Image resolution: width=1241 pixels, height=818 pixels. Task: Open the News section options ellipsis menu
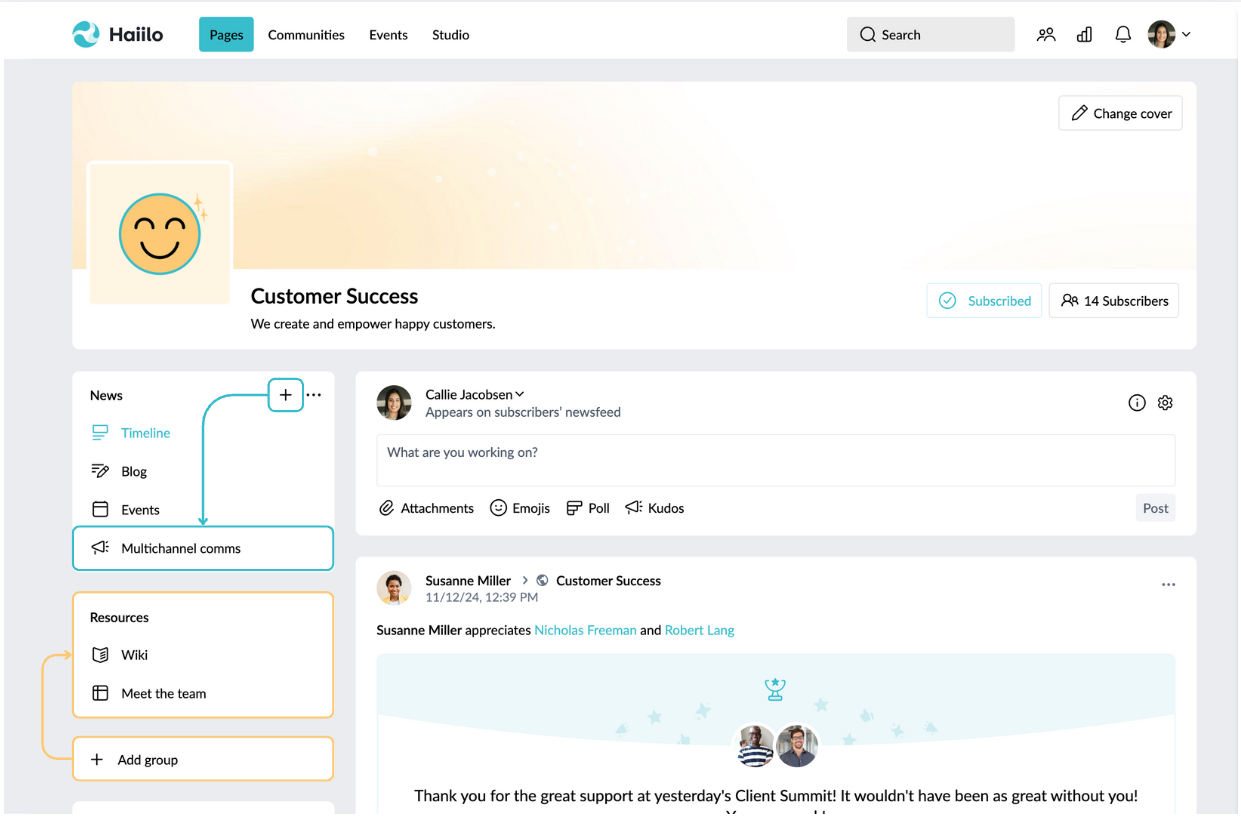[314, 395]
